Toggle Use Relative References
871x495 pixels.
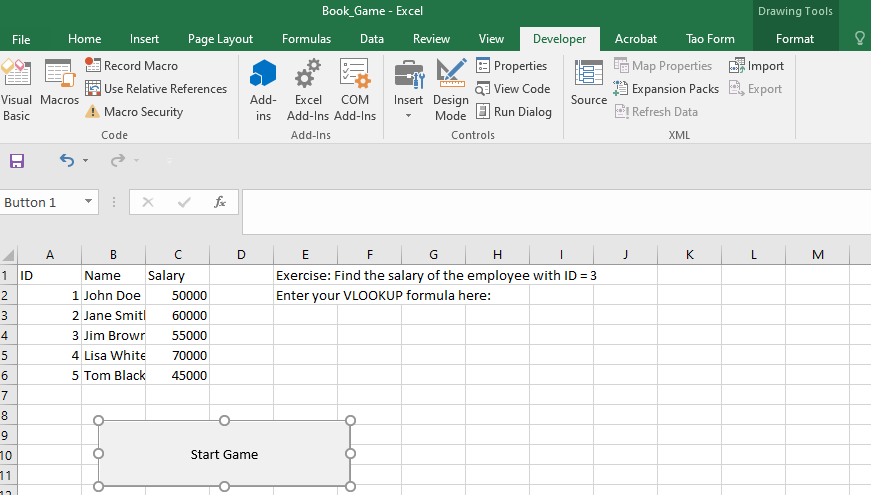pyautogui.click(x=156, y=89)
